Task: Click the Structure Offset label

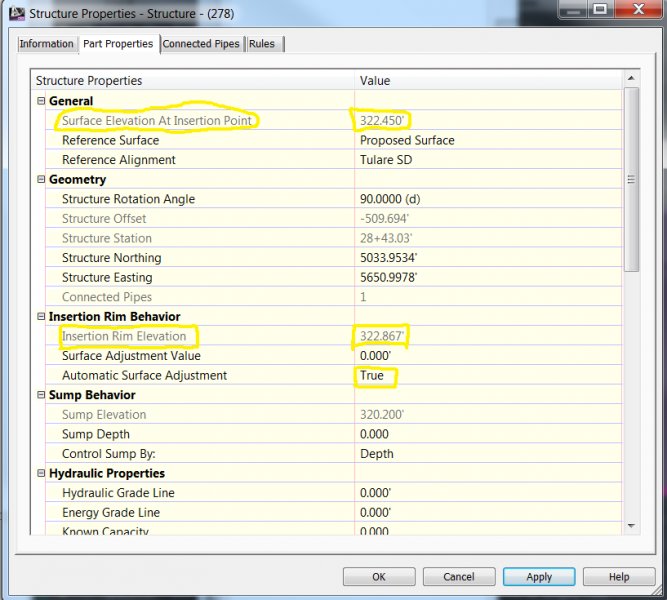Action: tap(104, 218)
